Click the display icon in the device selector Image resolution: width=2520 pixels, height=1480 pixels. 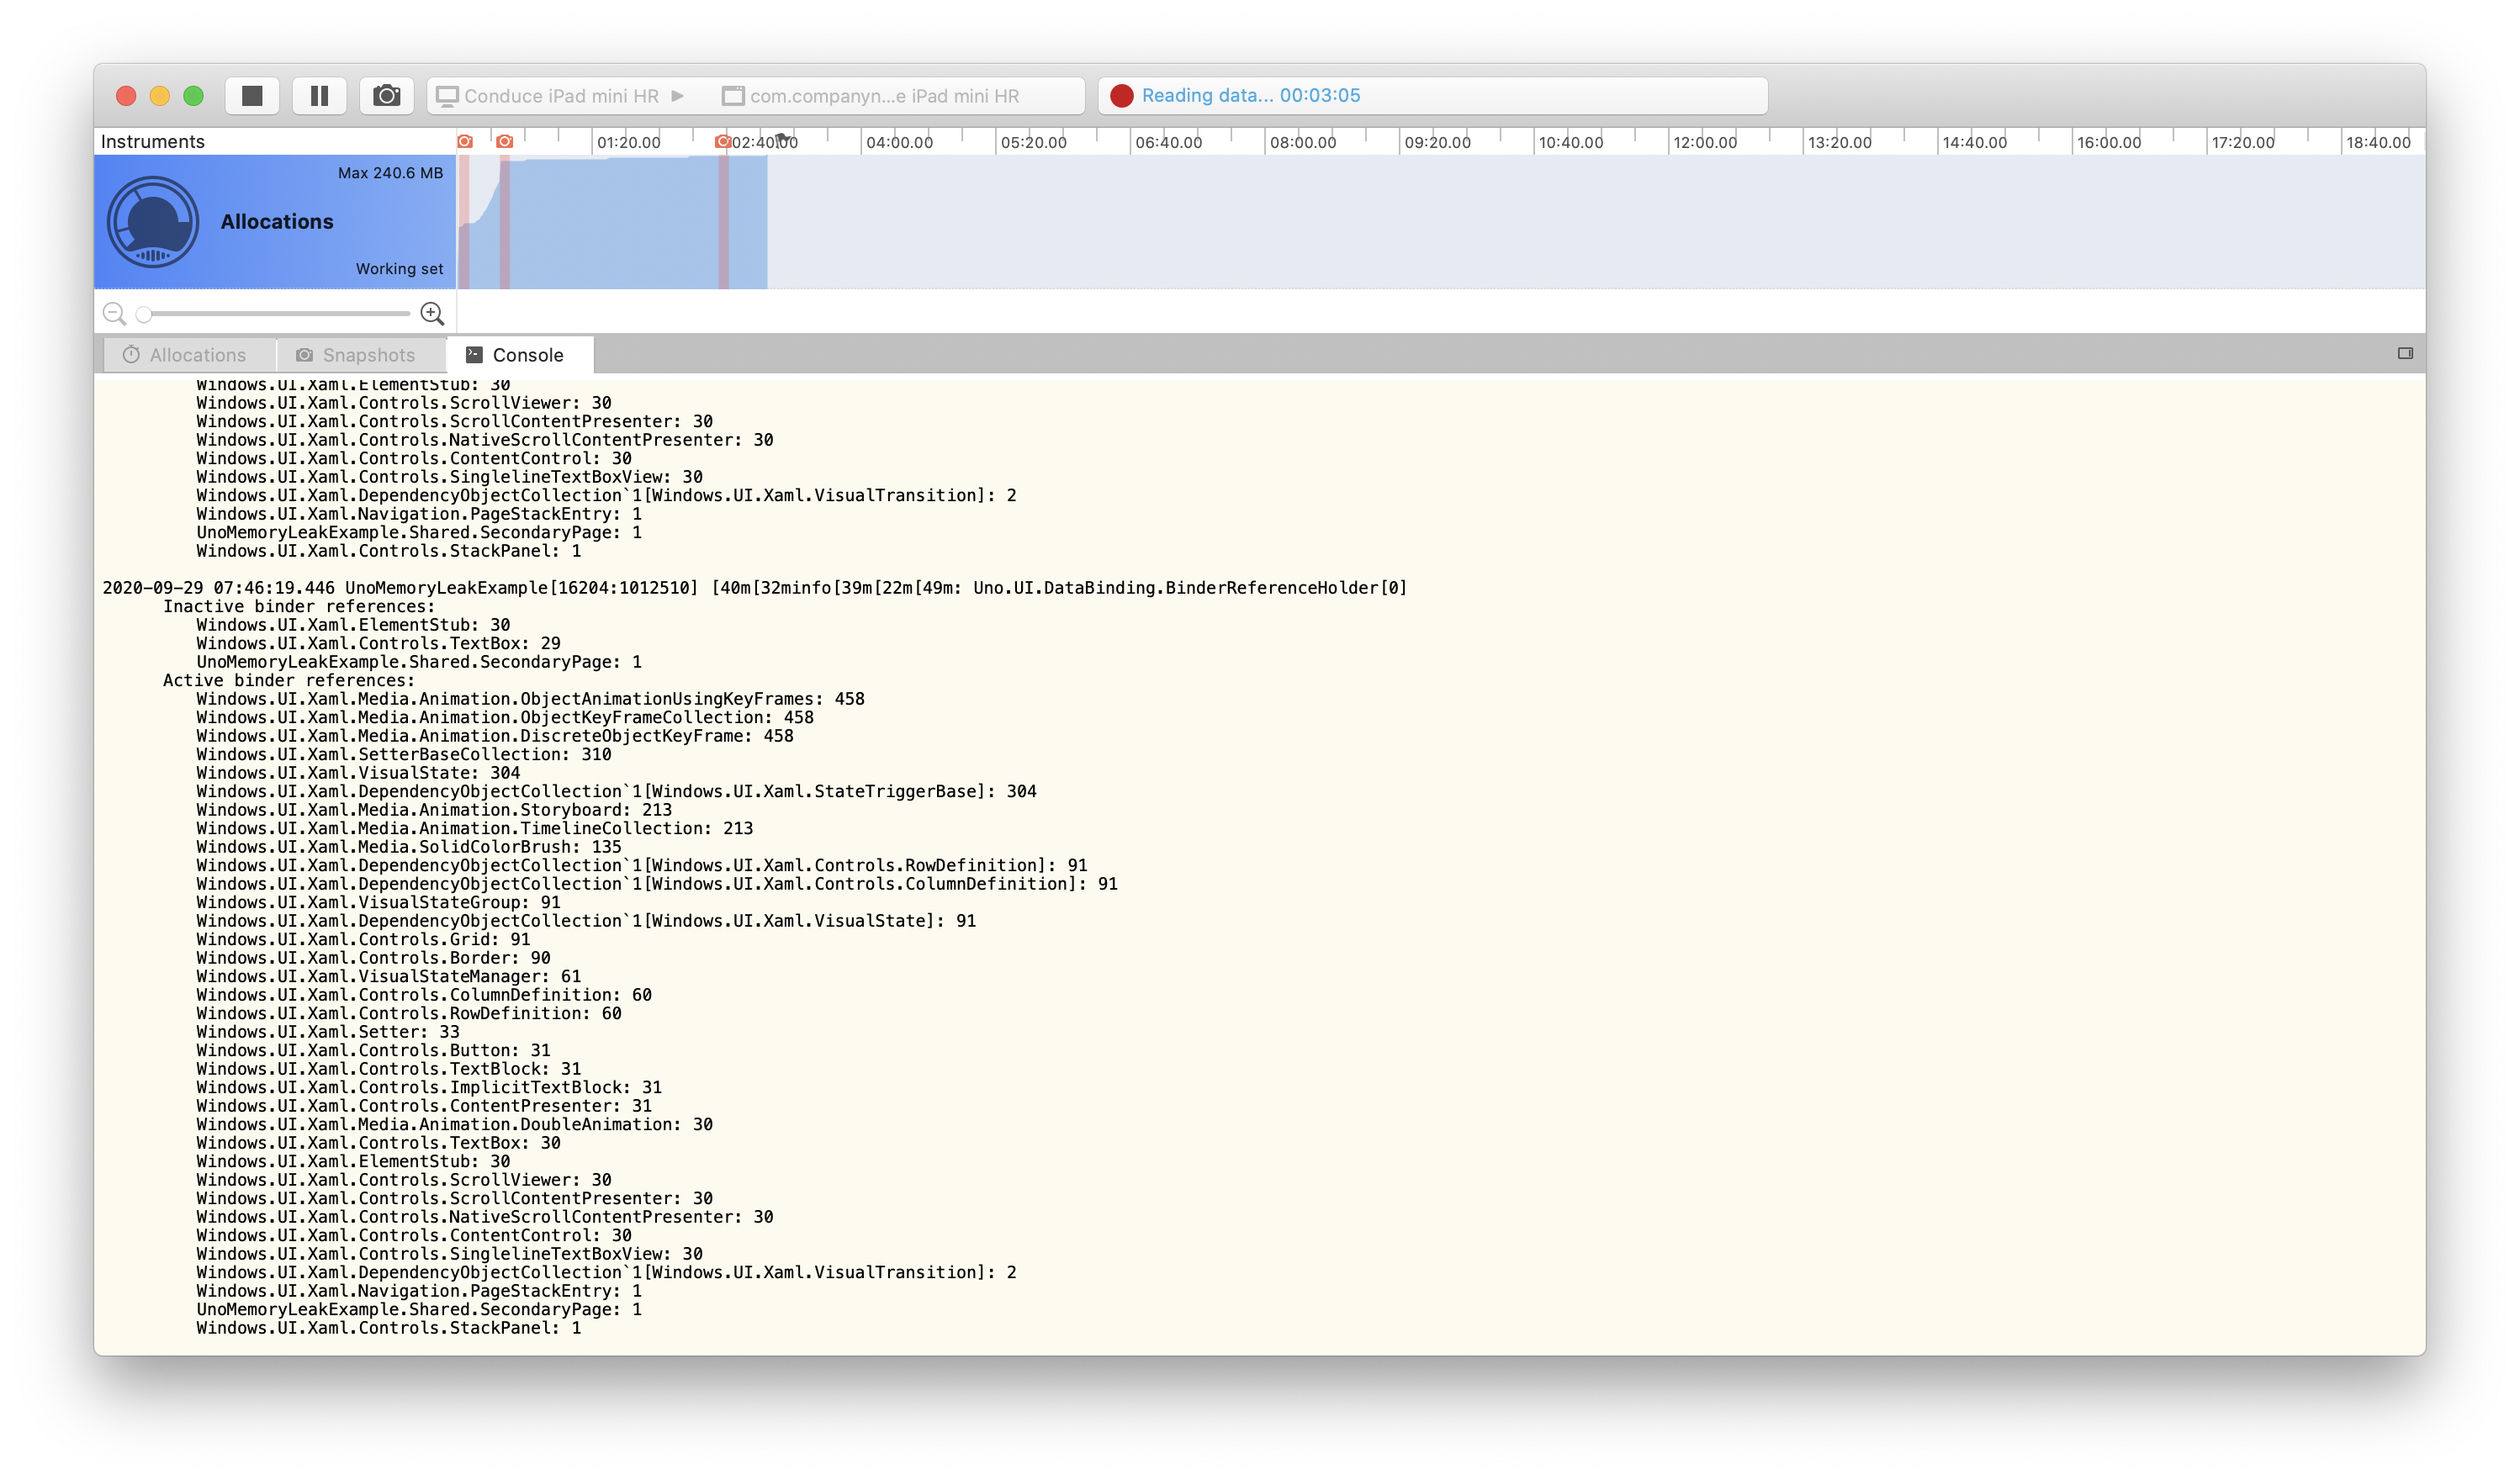point(448,96)
